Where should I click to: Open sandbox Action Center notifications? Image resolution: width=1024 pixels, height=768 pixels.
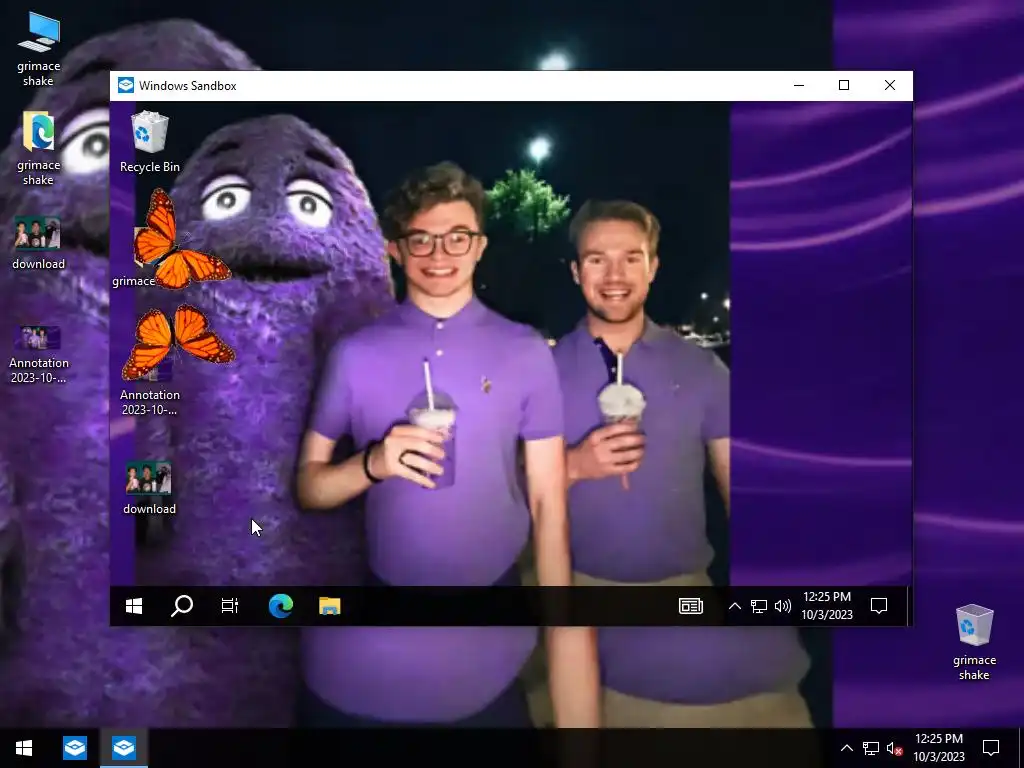coord(879,606)
